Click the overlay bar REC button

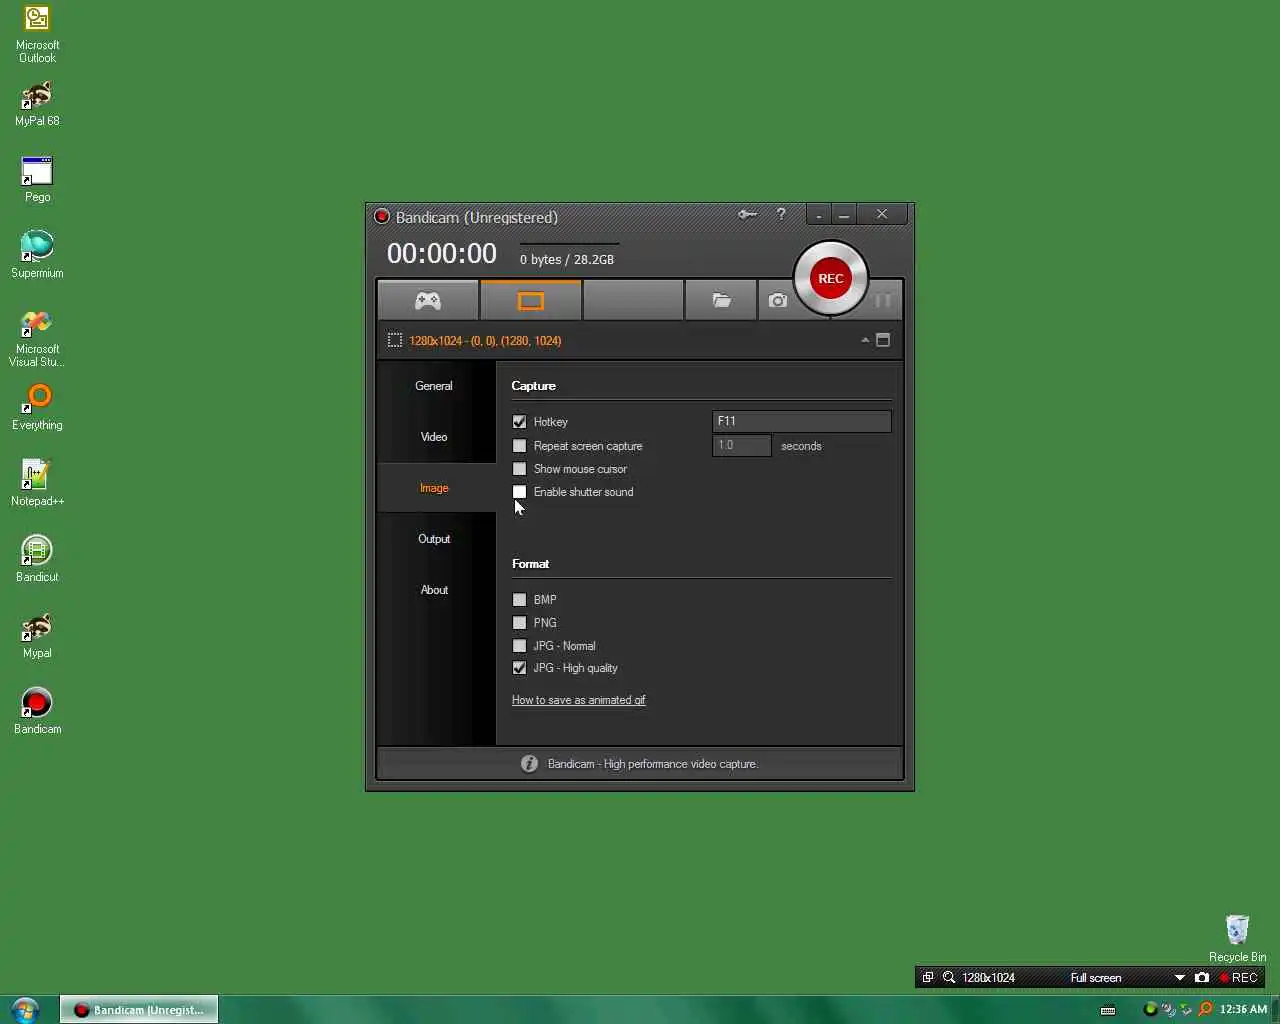(1238, 978)
